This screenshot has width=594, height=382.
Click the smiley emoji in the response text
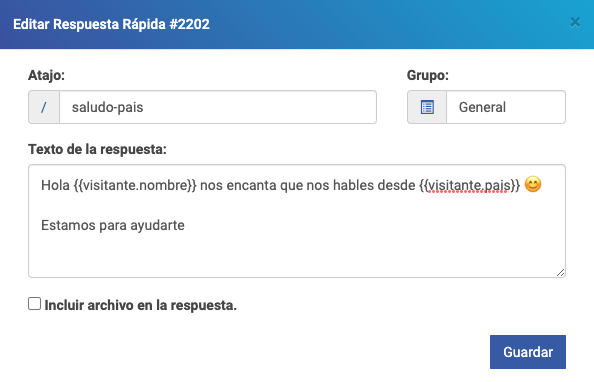point(533,185)
